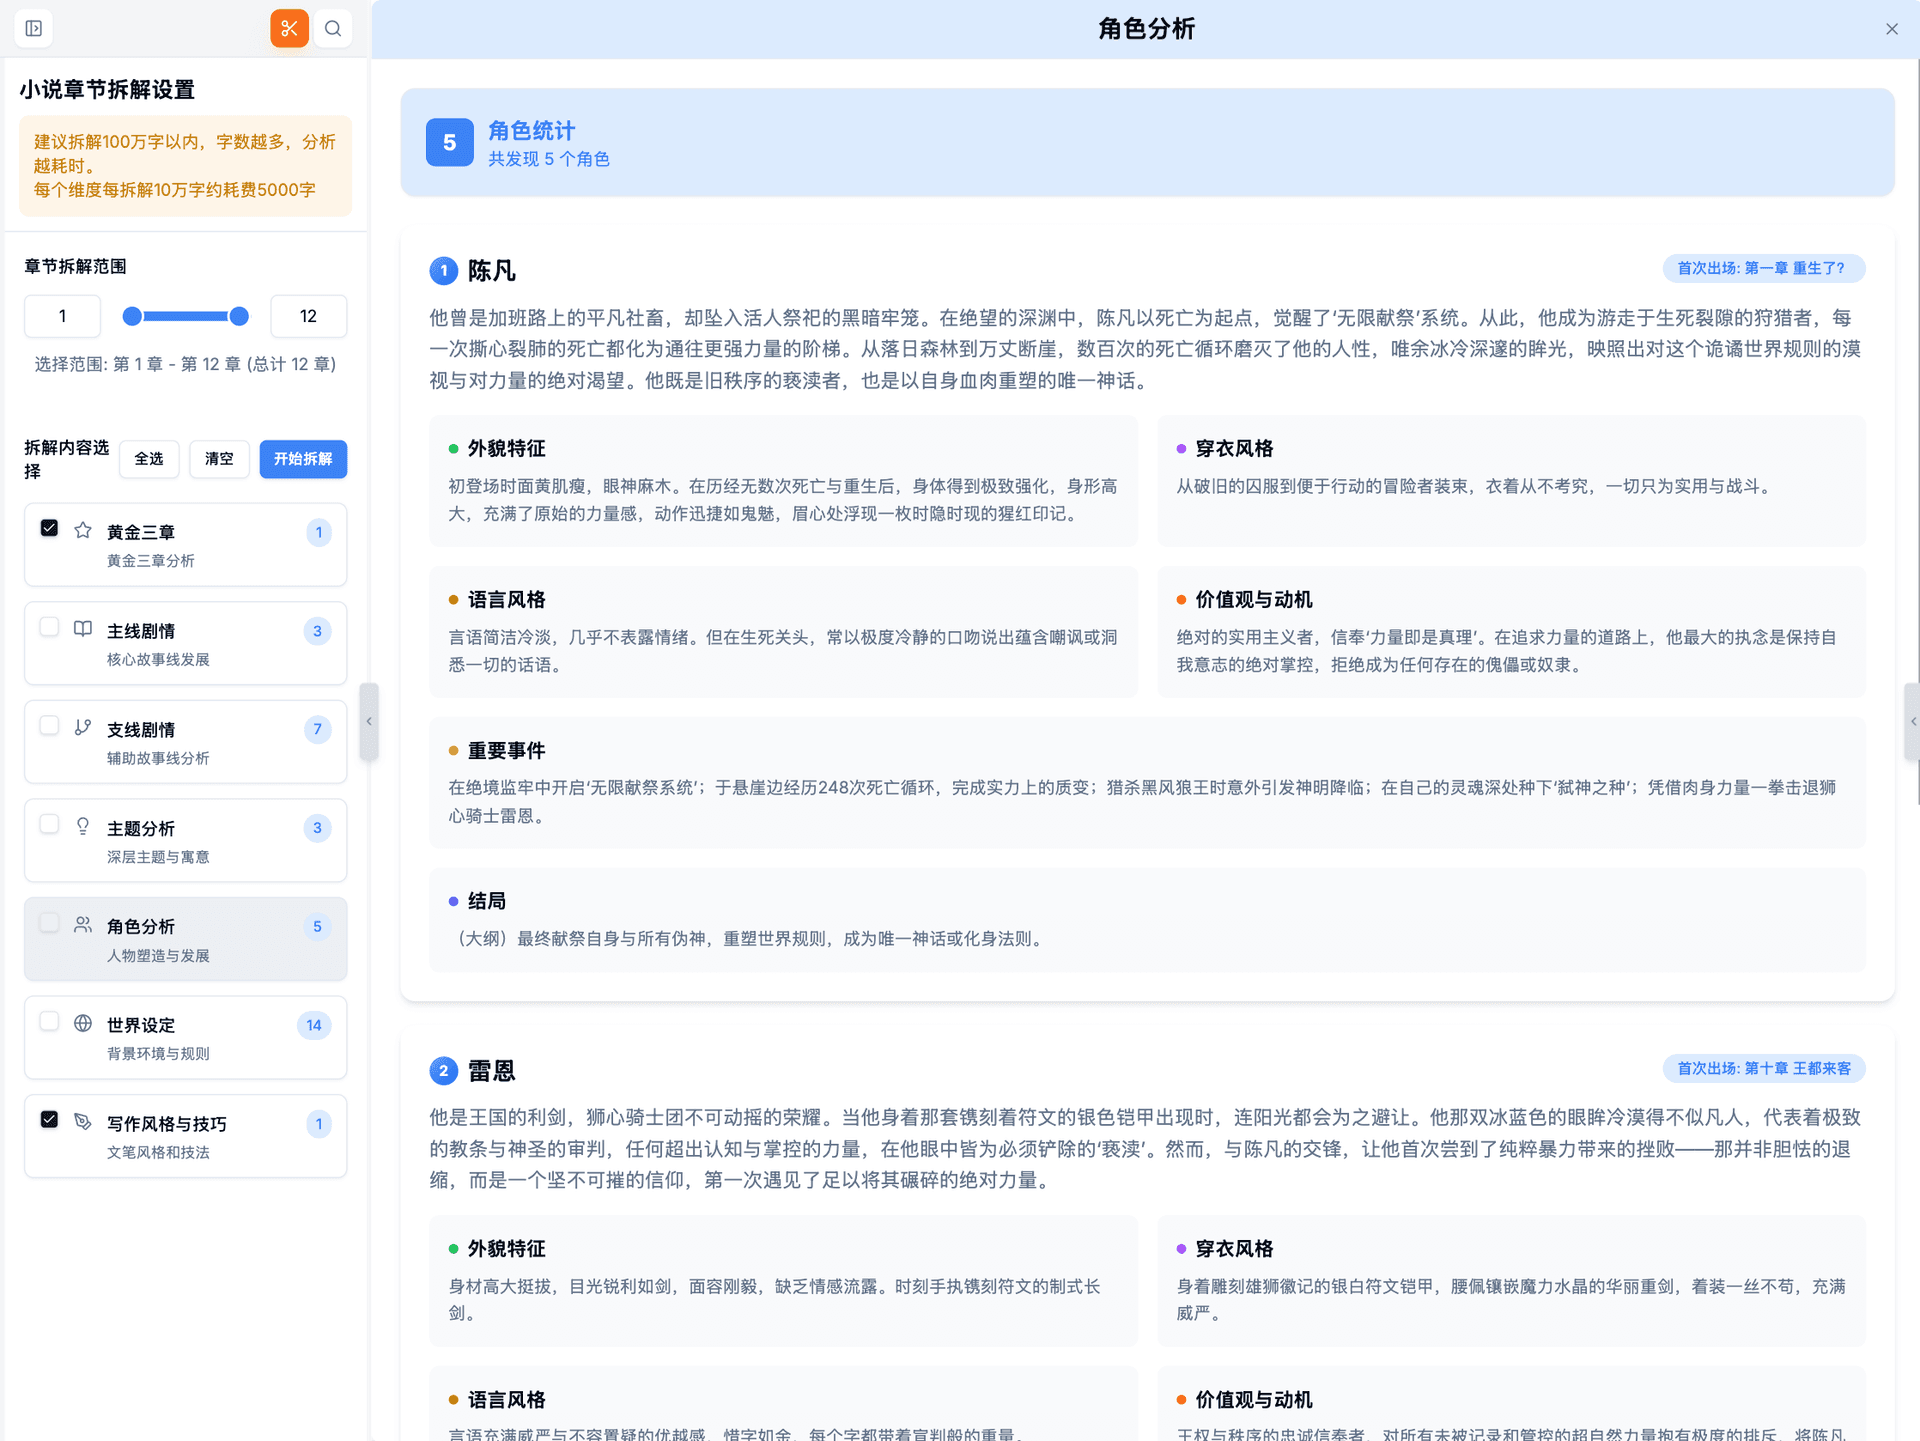This screenshot has width=1920, height=1441.
Task: Click the branch icon for 支线剧情
Action: point(83,727)
